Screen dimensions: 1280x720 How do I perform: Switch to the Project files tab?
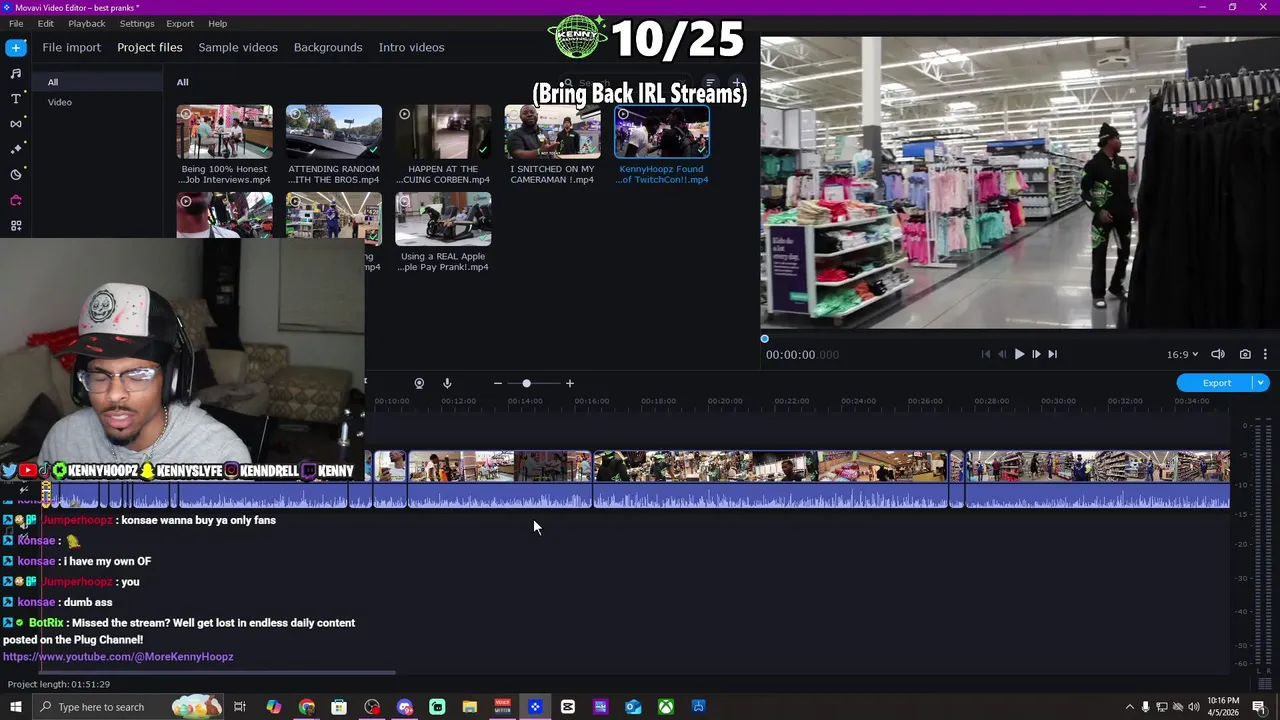click(x=150, y=47)
